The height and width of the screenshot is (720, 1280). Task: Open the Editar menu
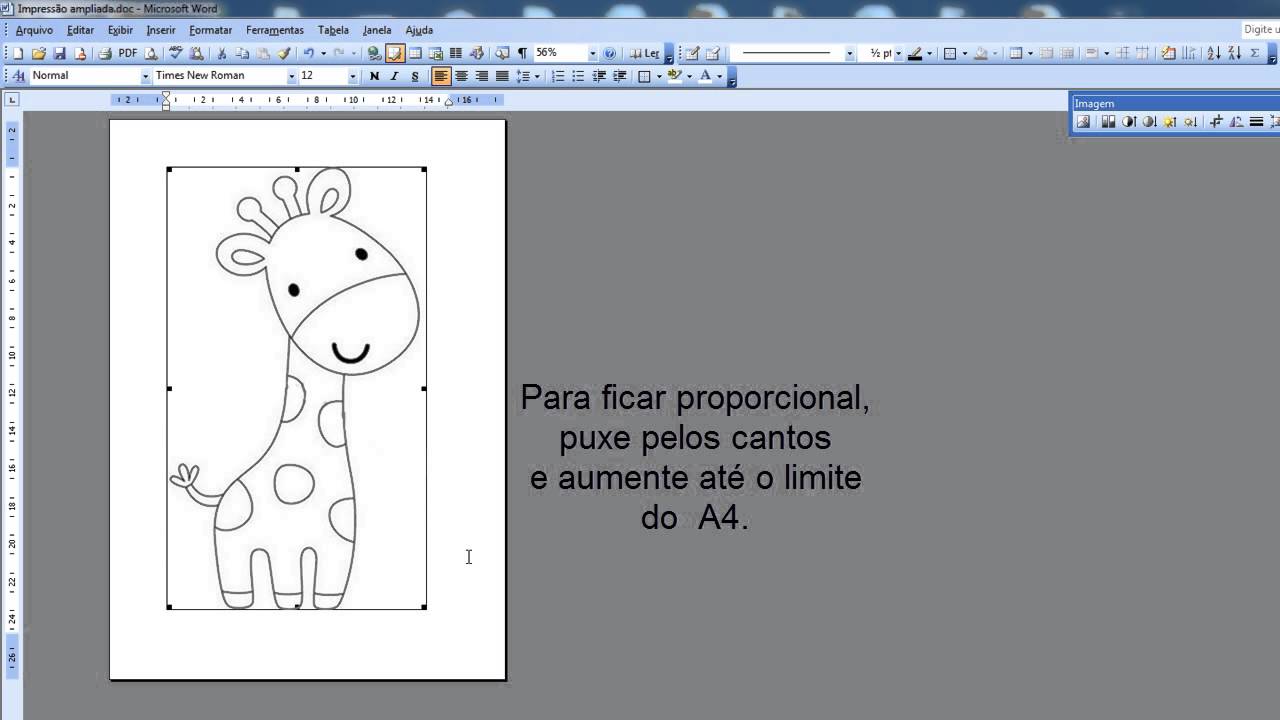click(x=80, y=30)
